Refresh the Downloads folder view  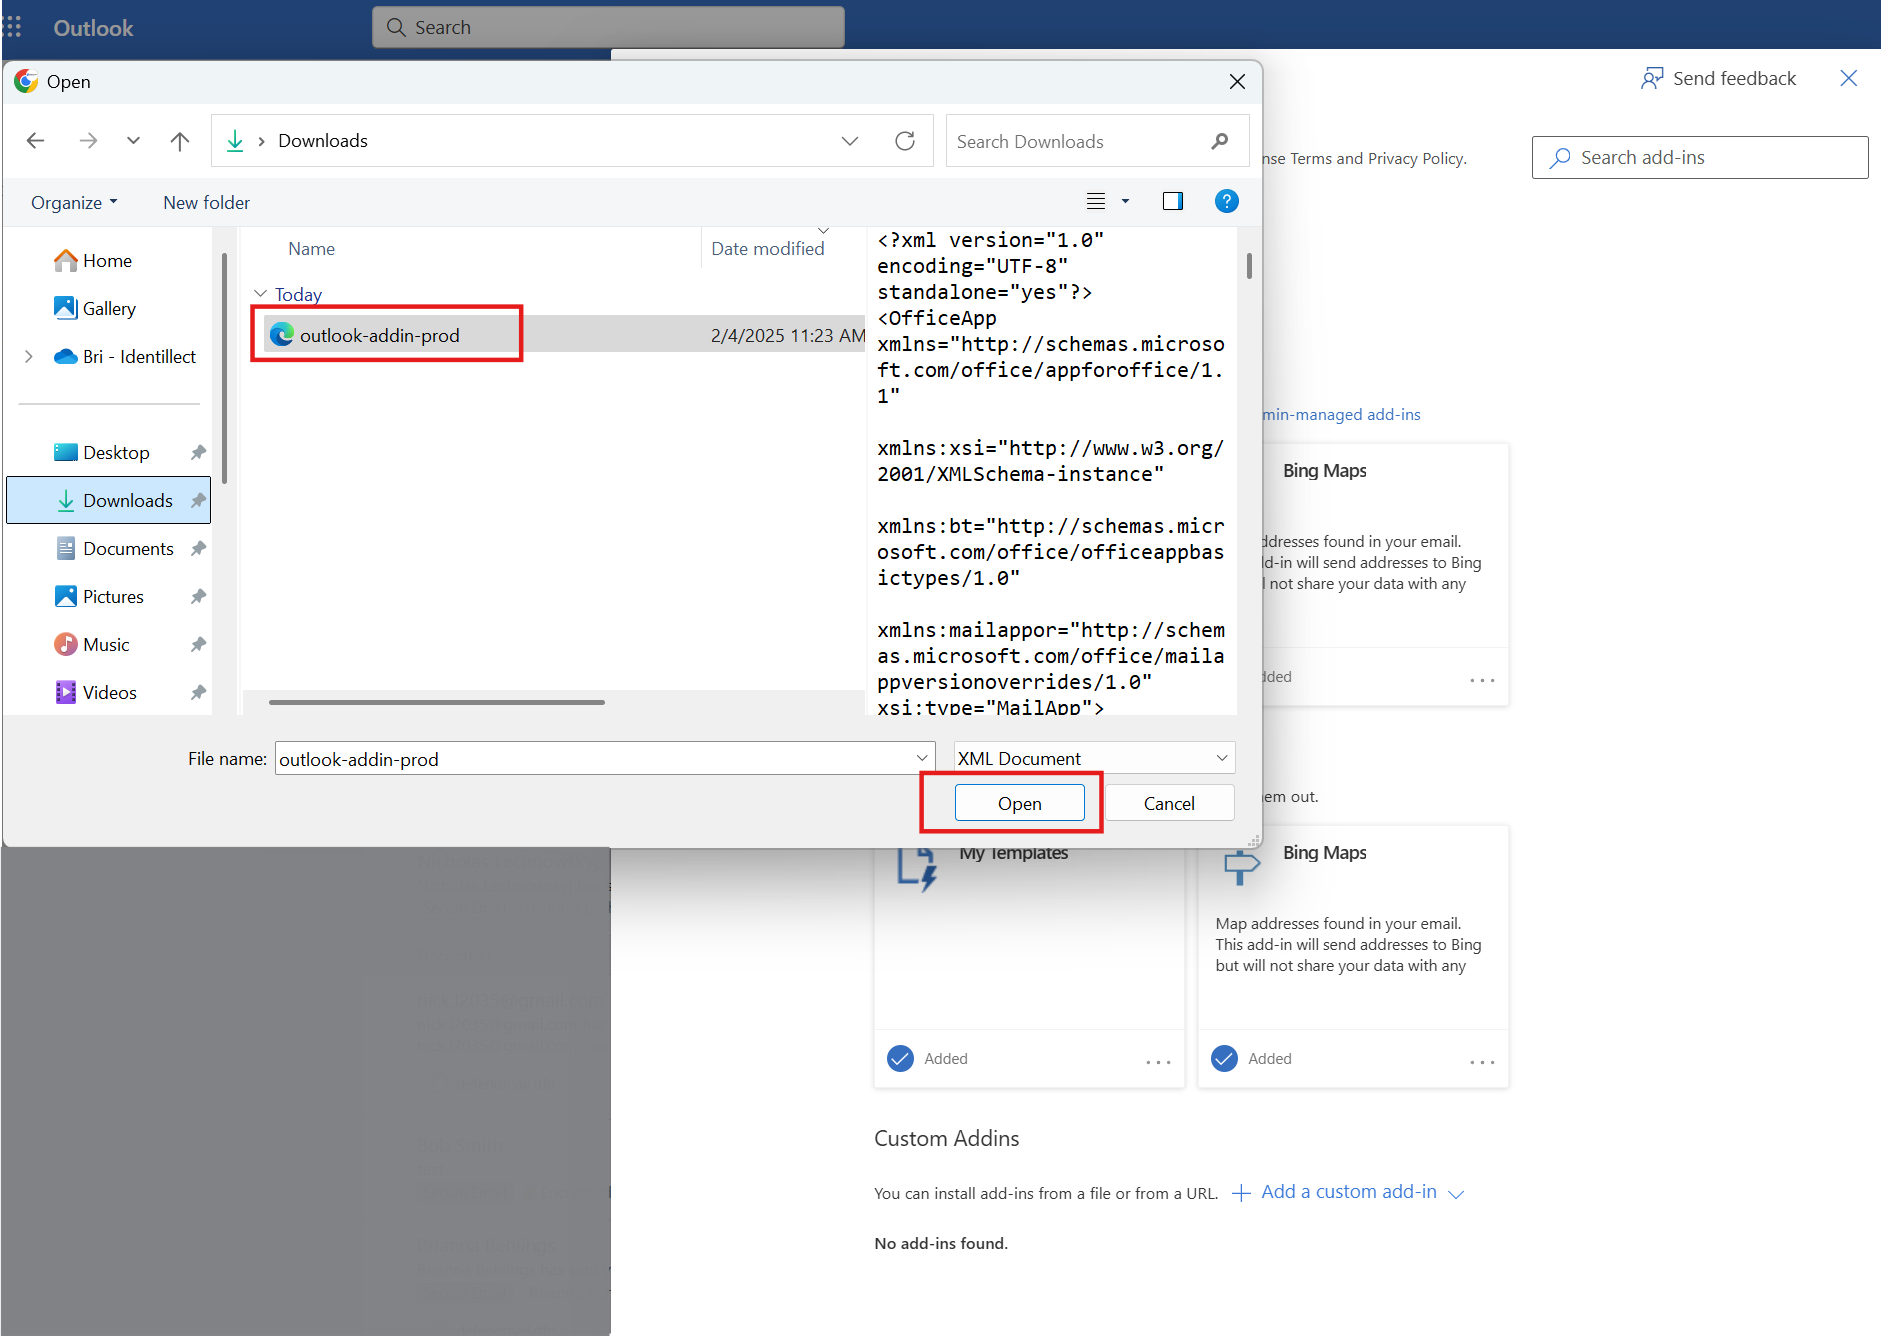pos(905,141)
